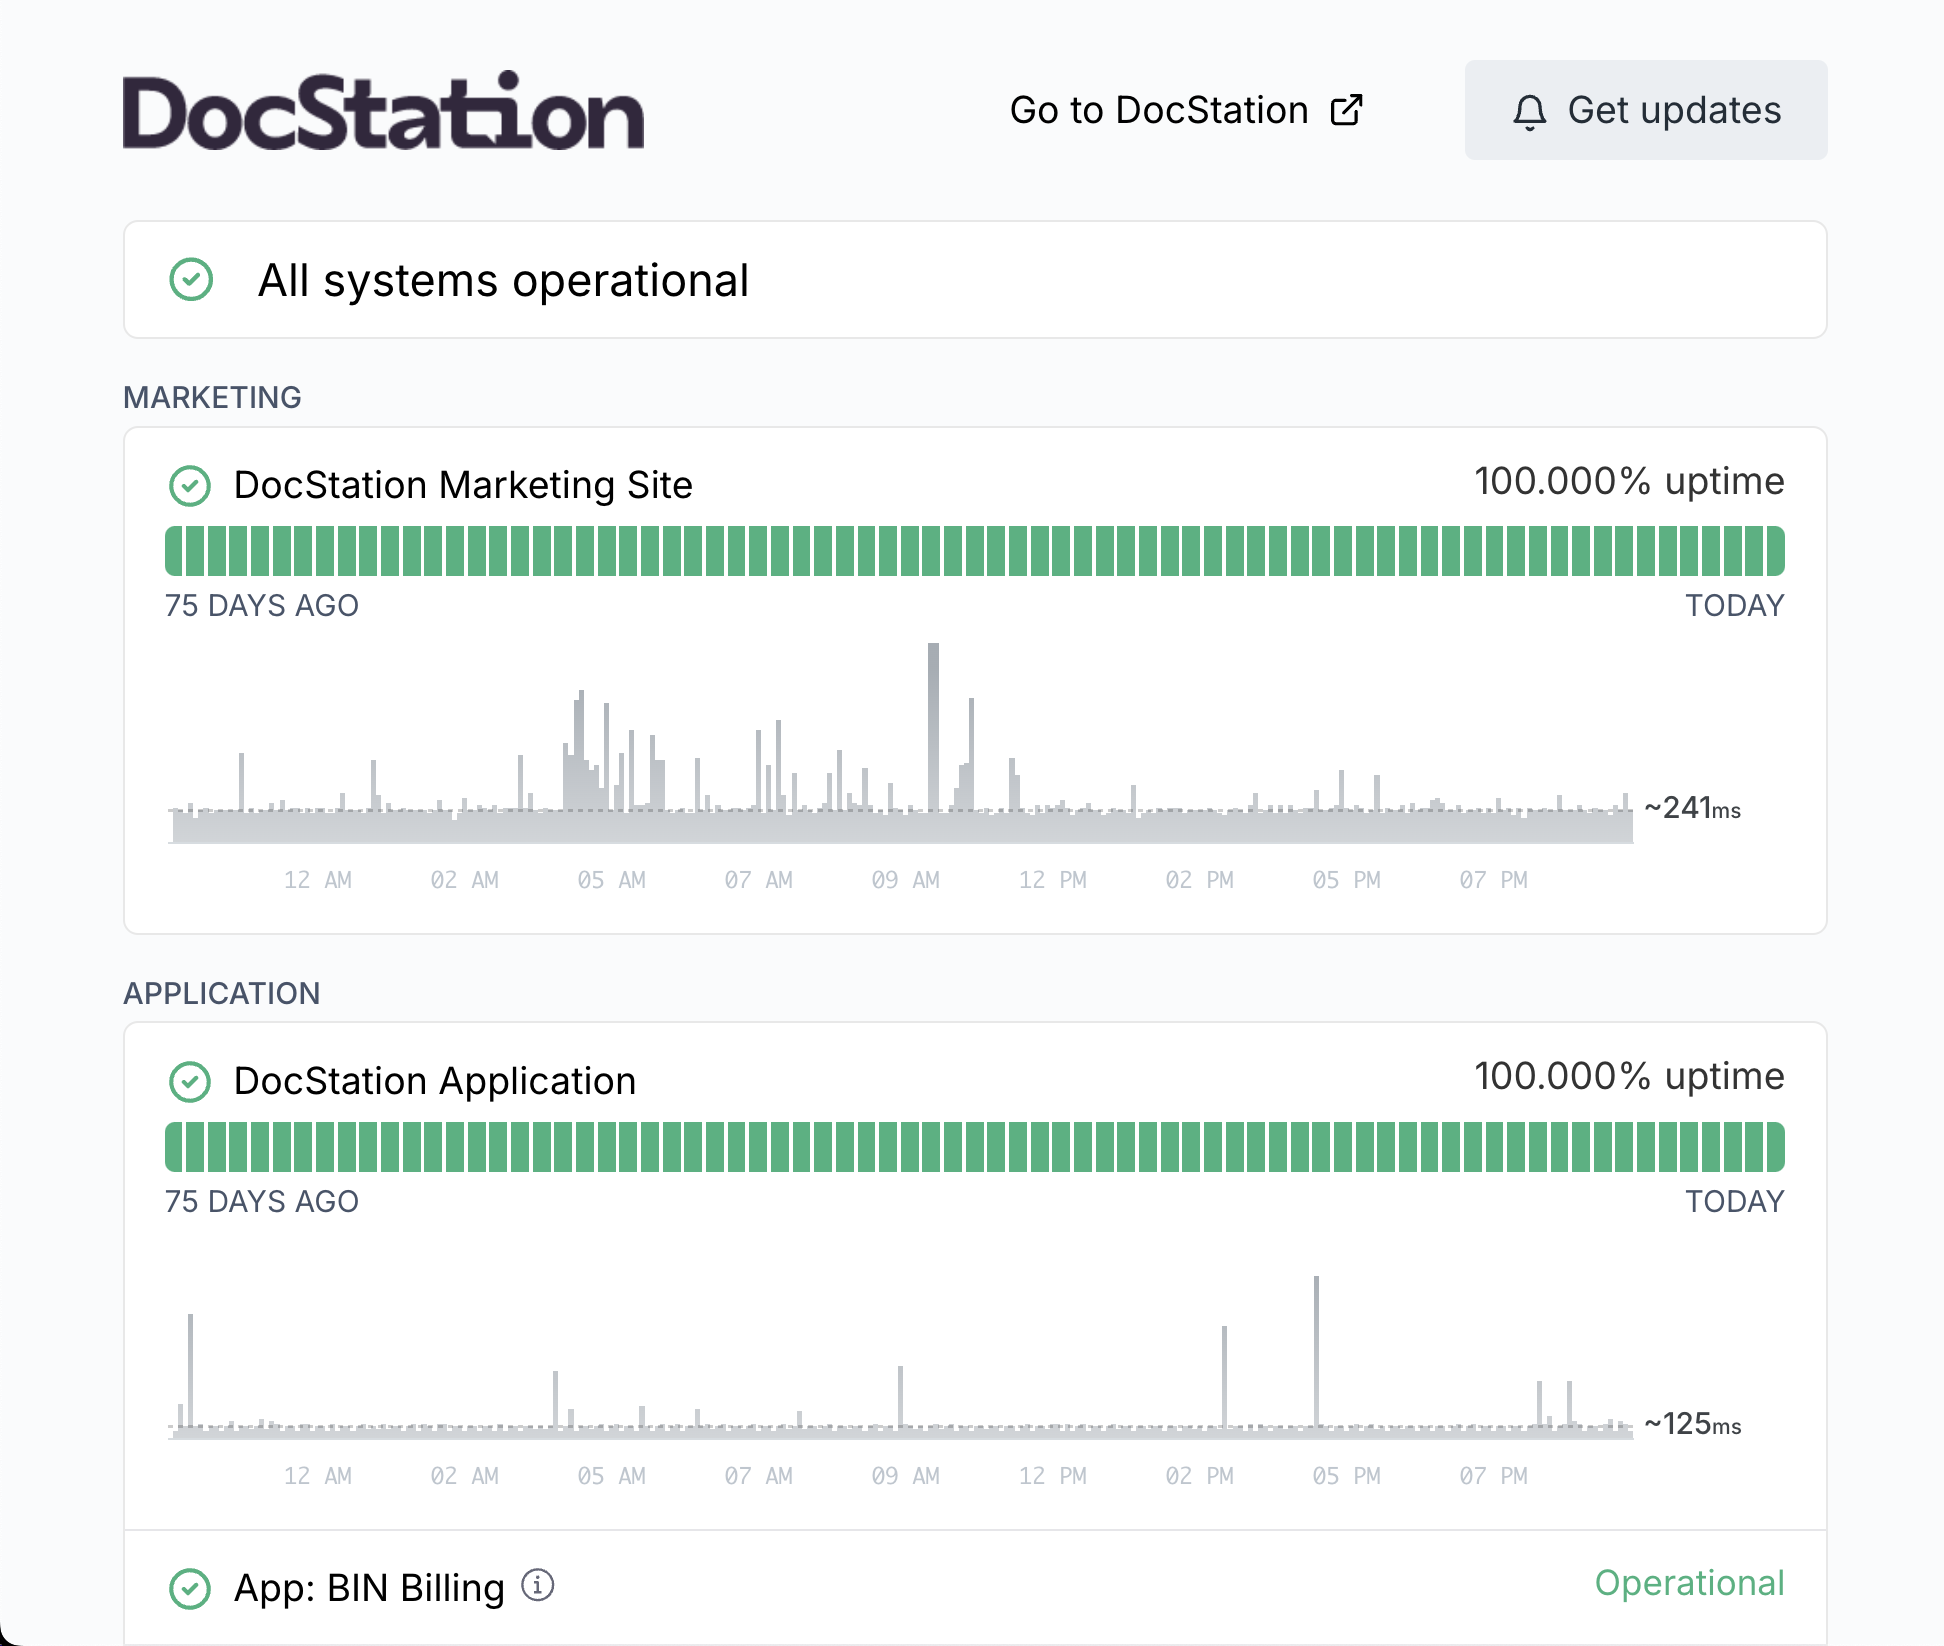Viewport: 1944px width, 1646px height.
Task: Click the DocStation logo
Action: click(383, 110)
